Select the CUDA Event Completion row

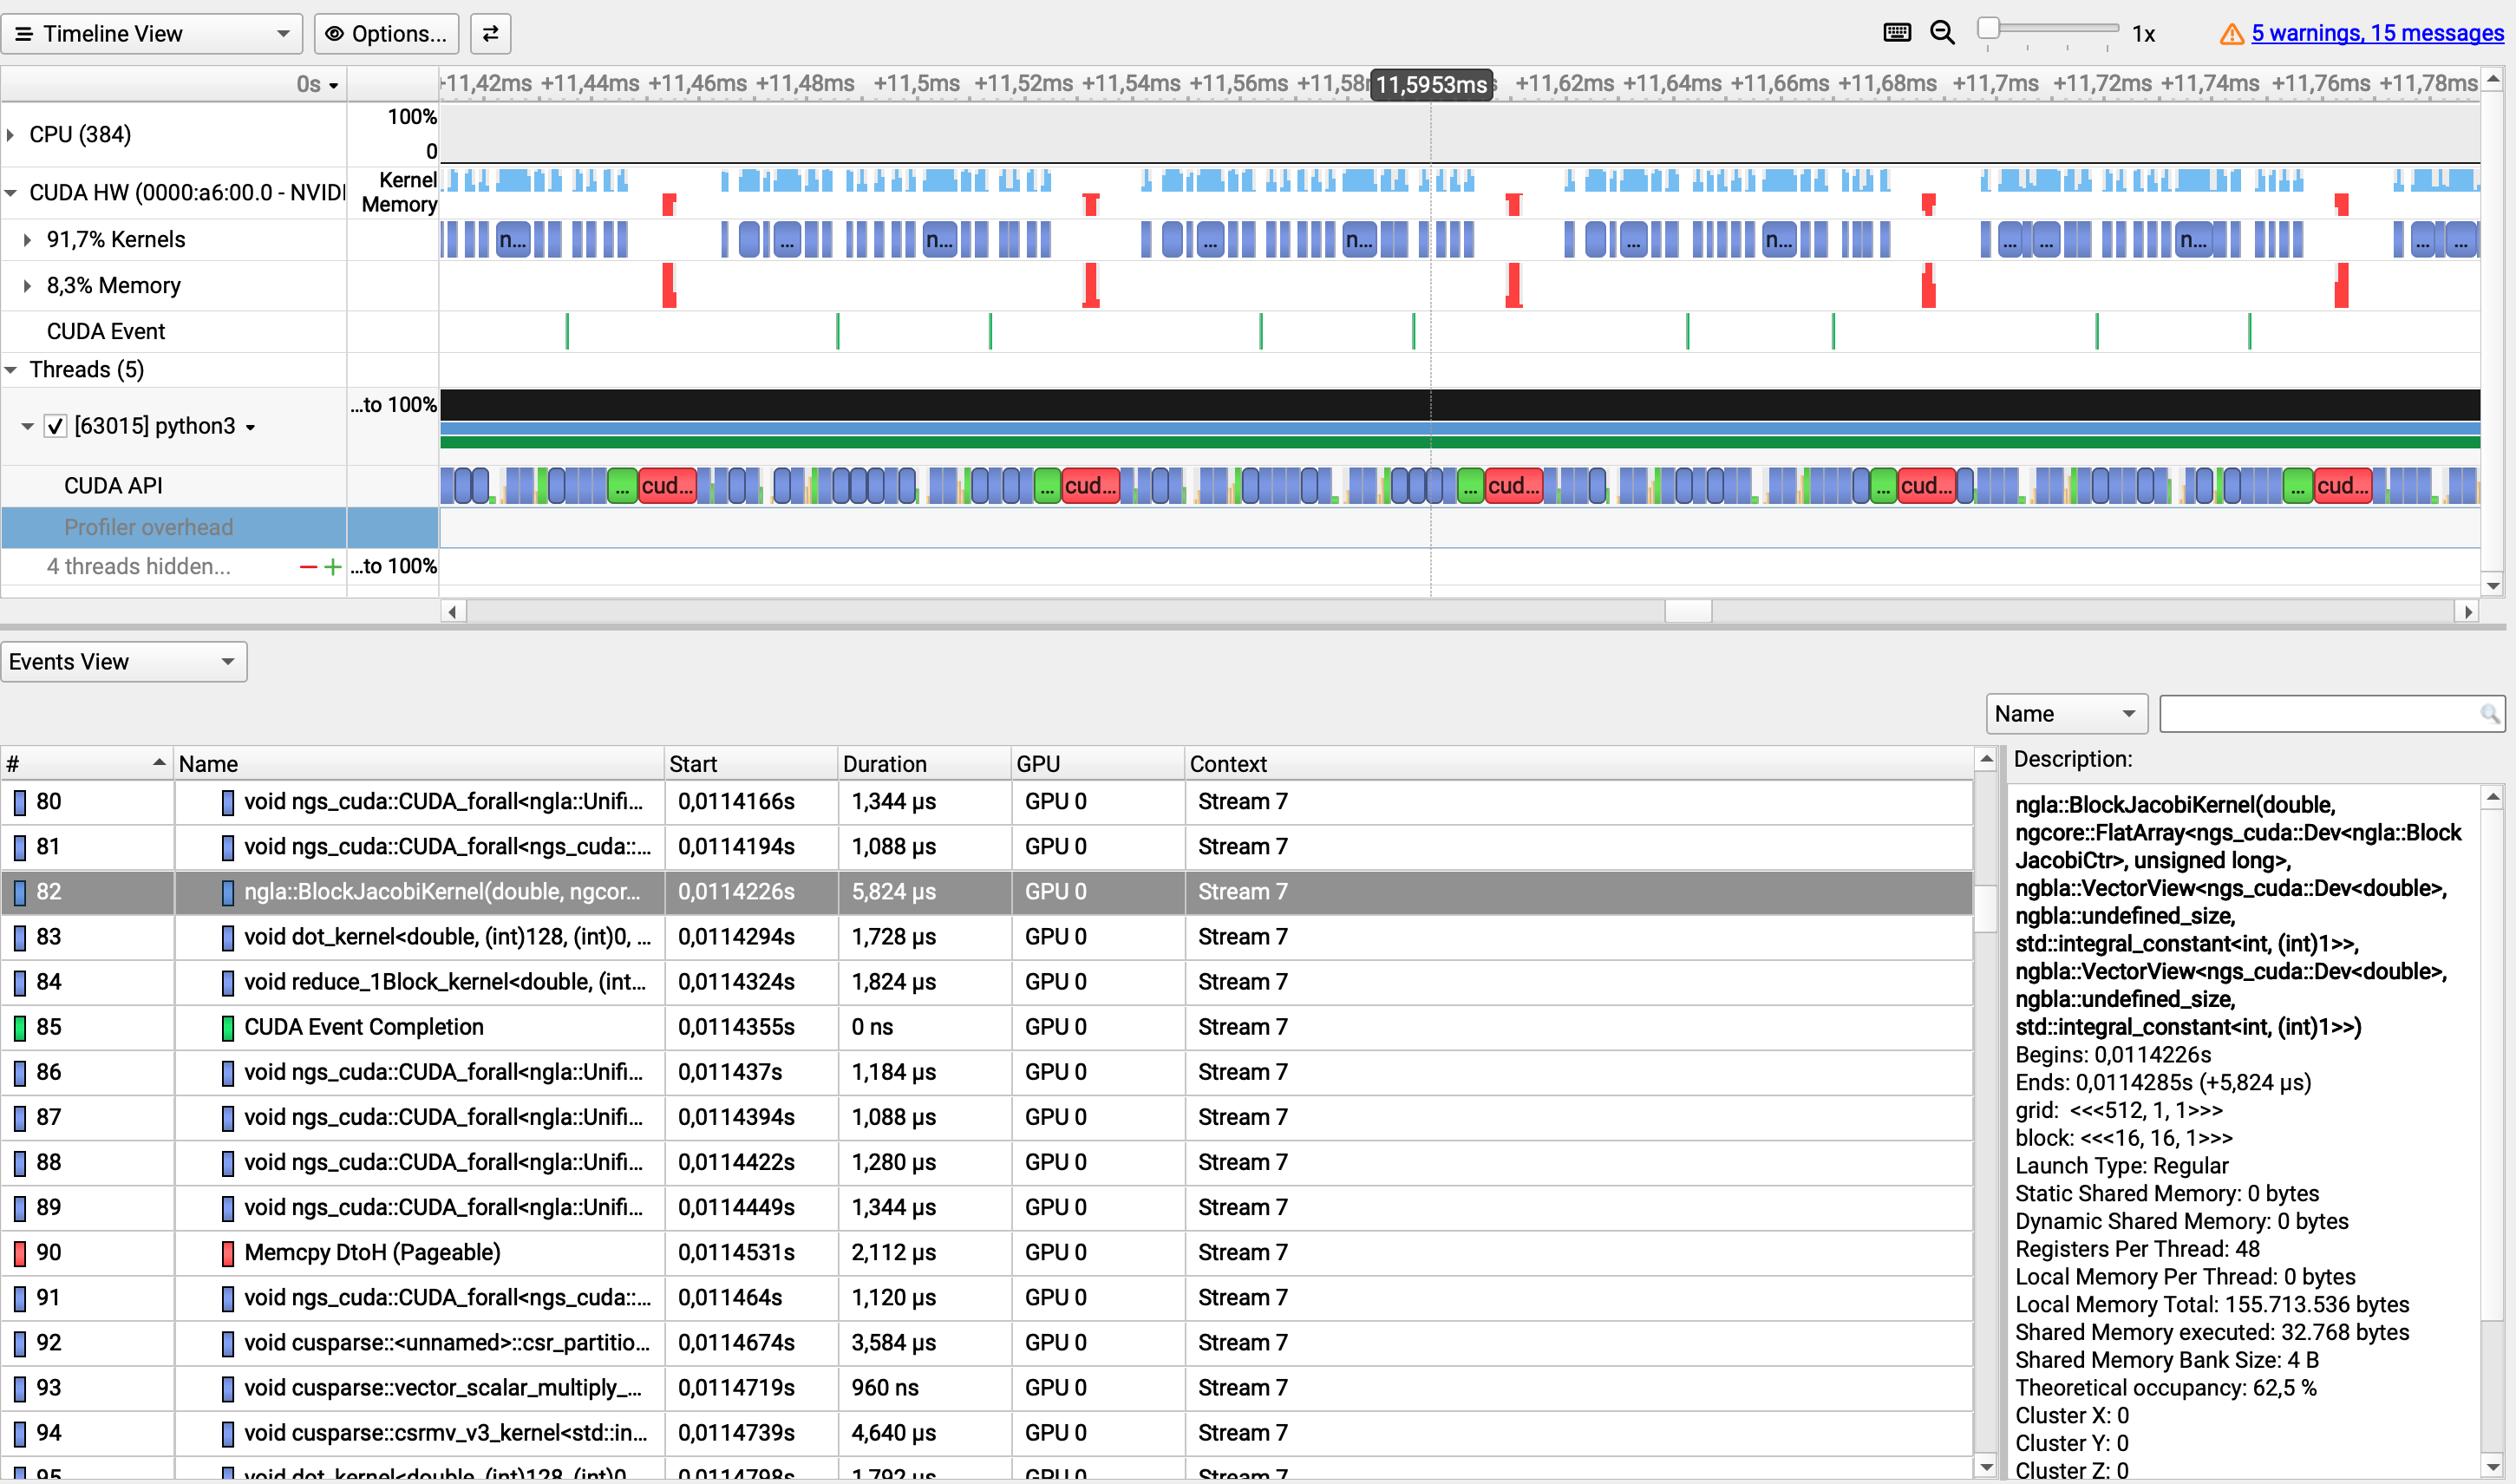986,1026
